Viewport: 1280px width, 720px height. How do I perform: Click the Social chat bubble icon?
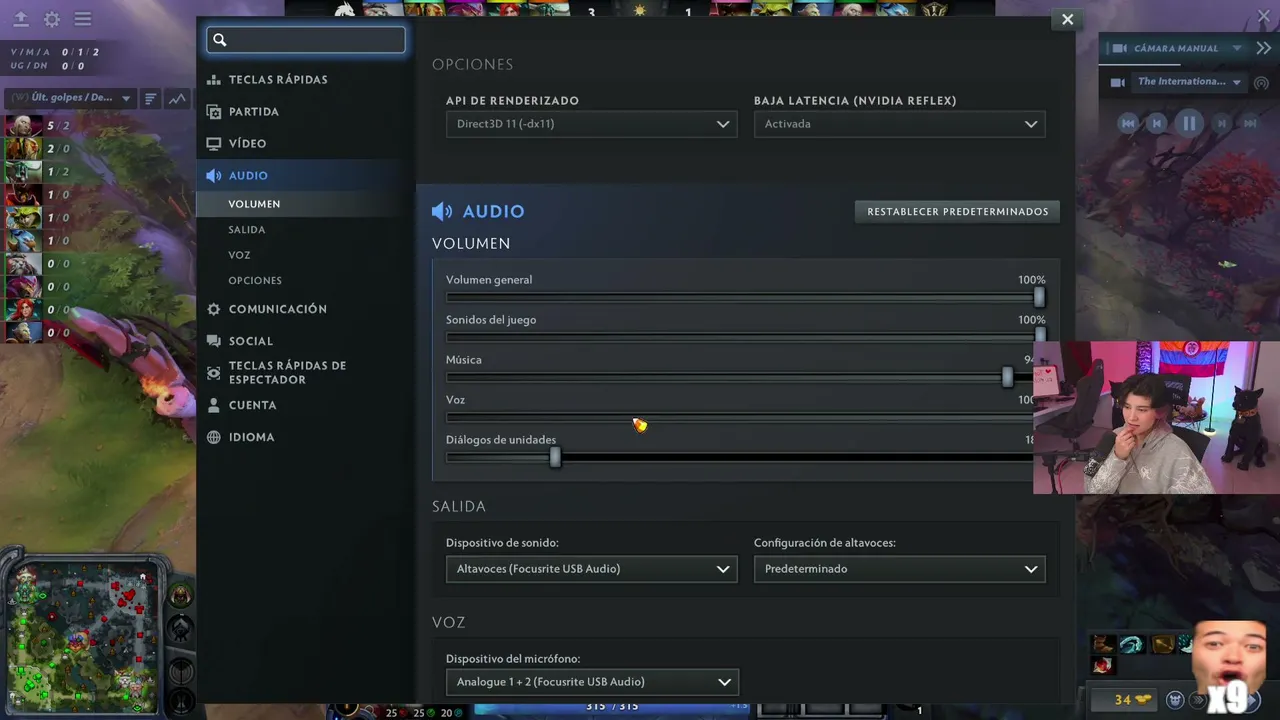(x=213, y=341)
